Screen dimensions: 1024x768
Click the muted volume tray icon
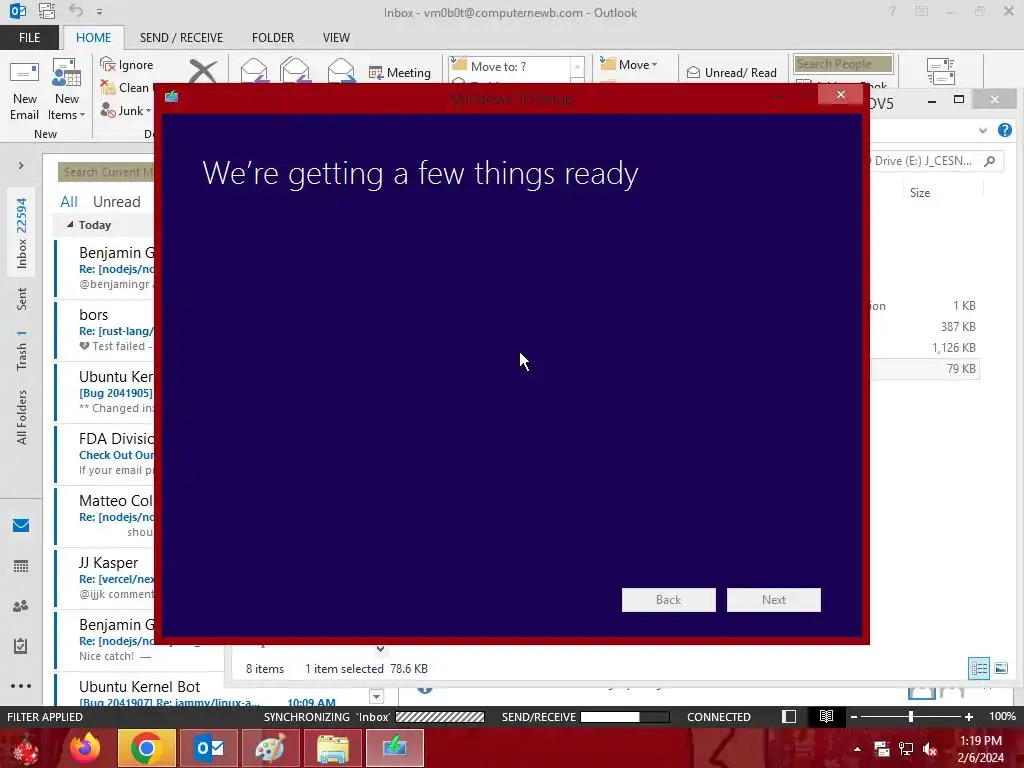tap(931, 749)
